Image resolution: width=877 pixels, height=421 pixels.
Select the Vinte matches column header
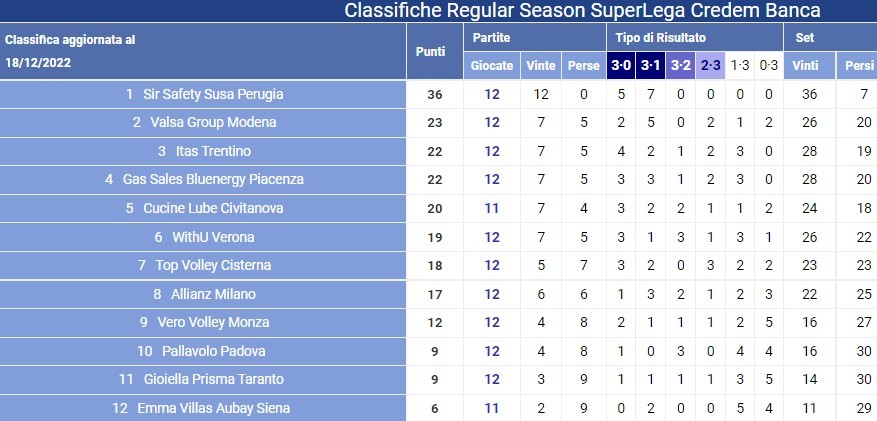tap(541, 65)
